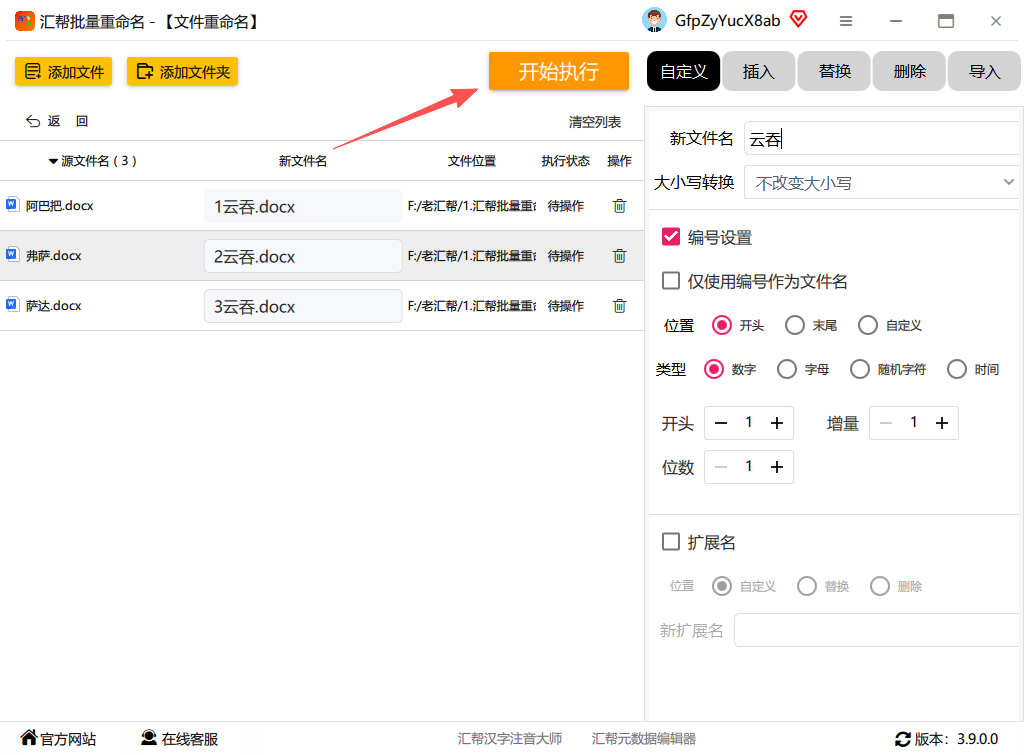Click the red VIP diamond icon
The image size is (1024, 755).
point(798,19)
